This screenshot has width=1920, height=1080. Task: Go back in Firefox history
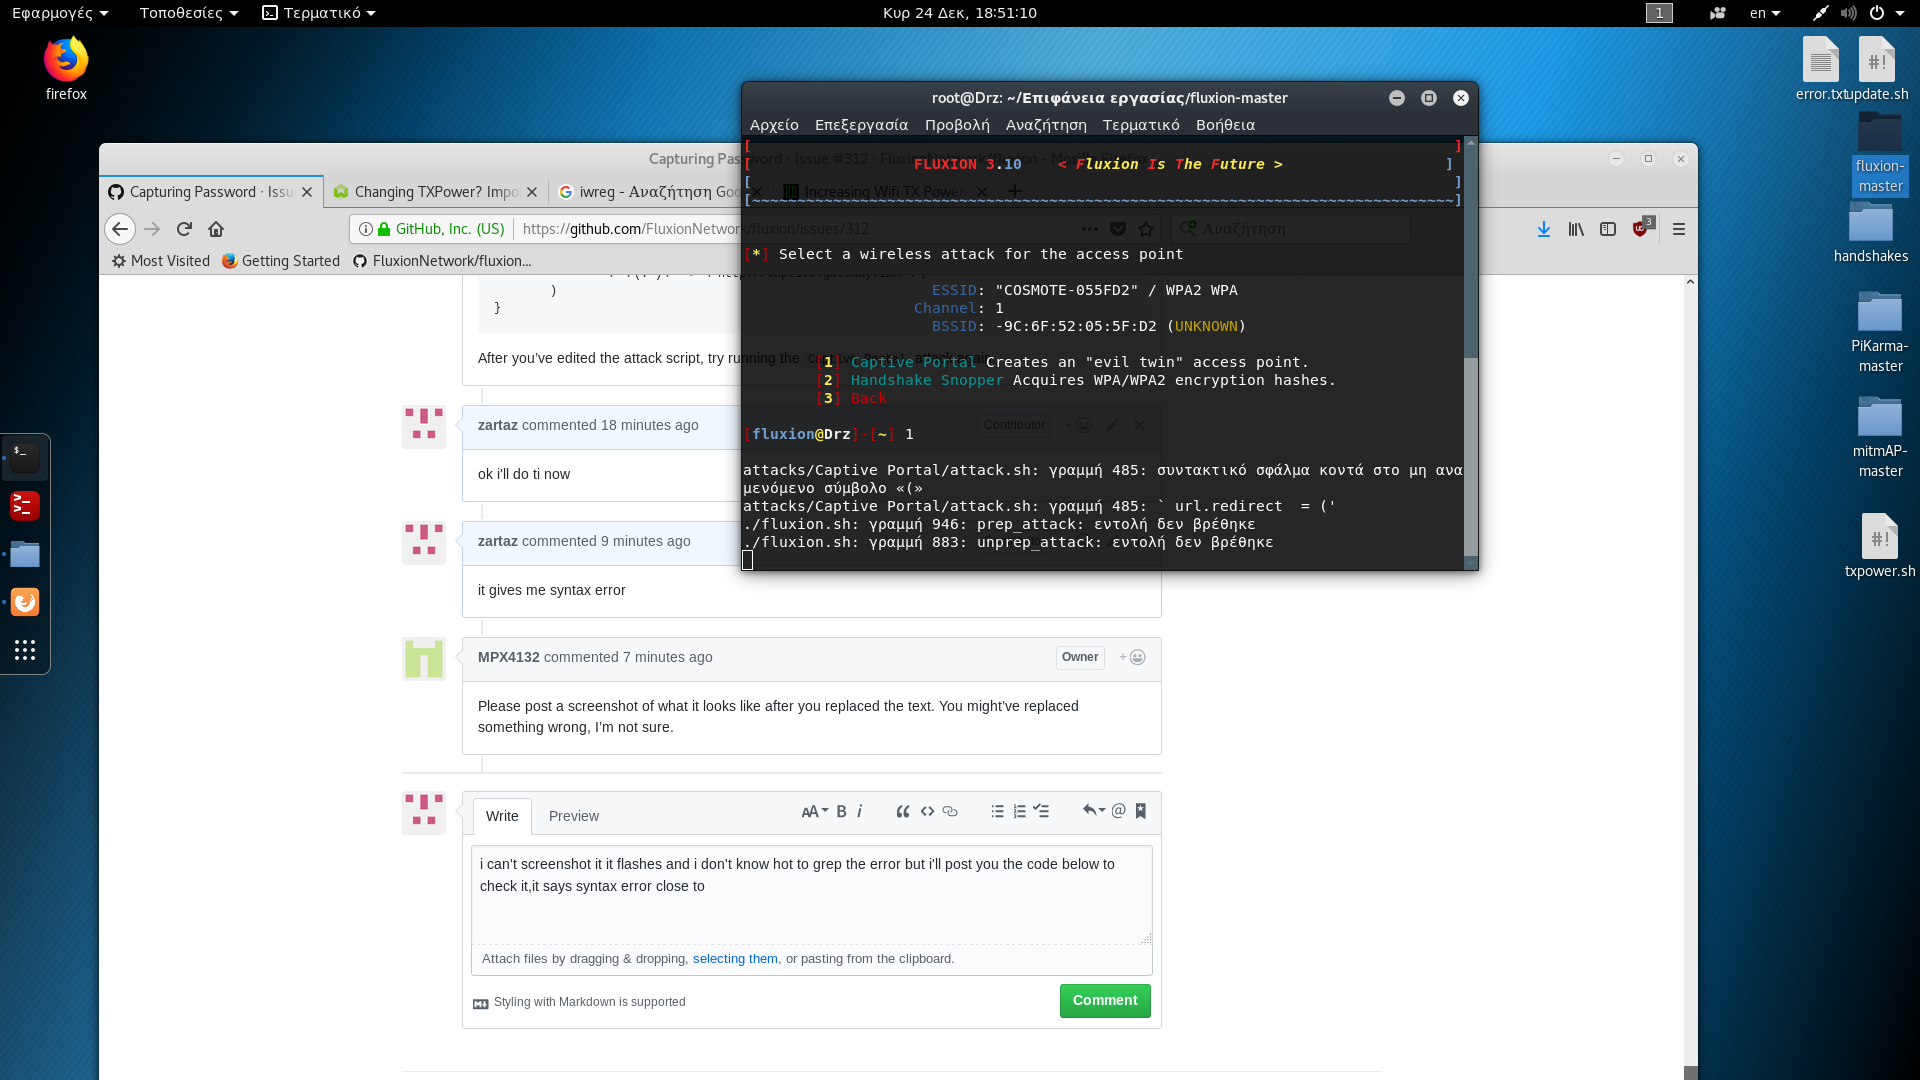click(120, 229)
